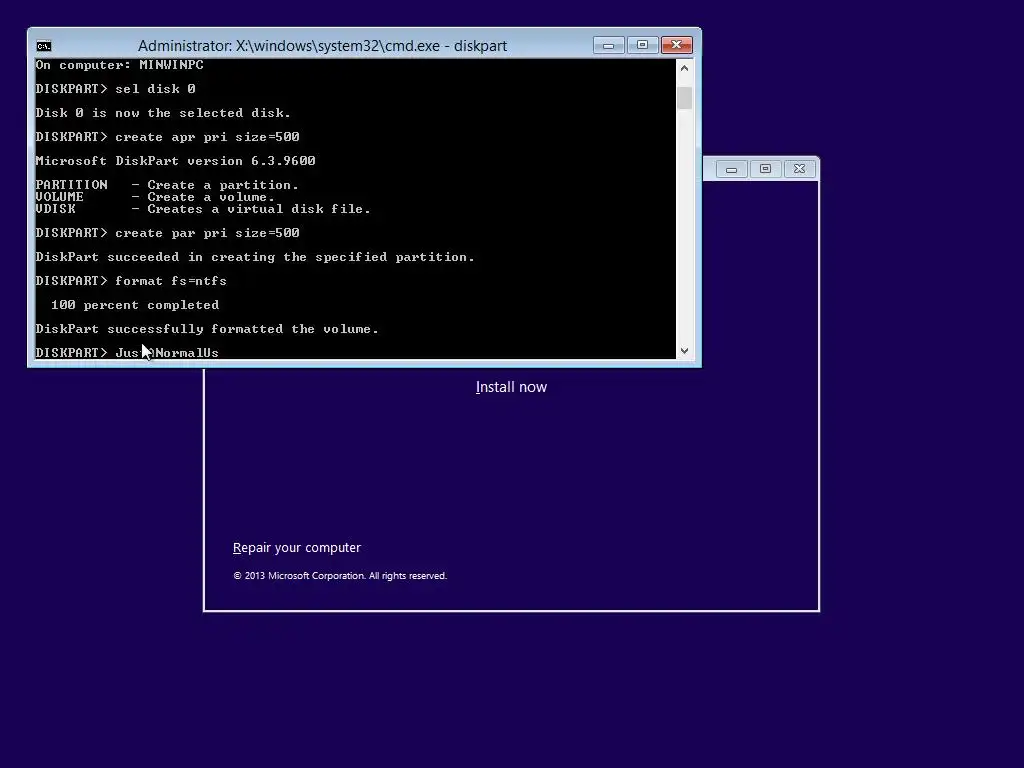1024x768 pixels.
Task: Click the 2013 Microsoft Corporation copyright text
Action: pyautogui.click(x=340, y=576)
